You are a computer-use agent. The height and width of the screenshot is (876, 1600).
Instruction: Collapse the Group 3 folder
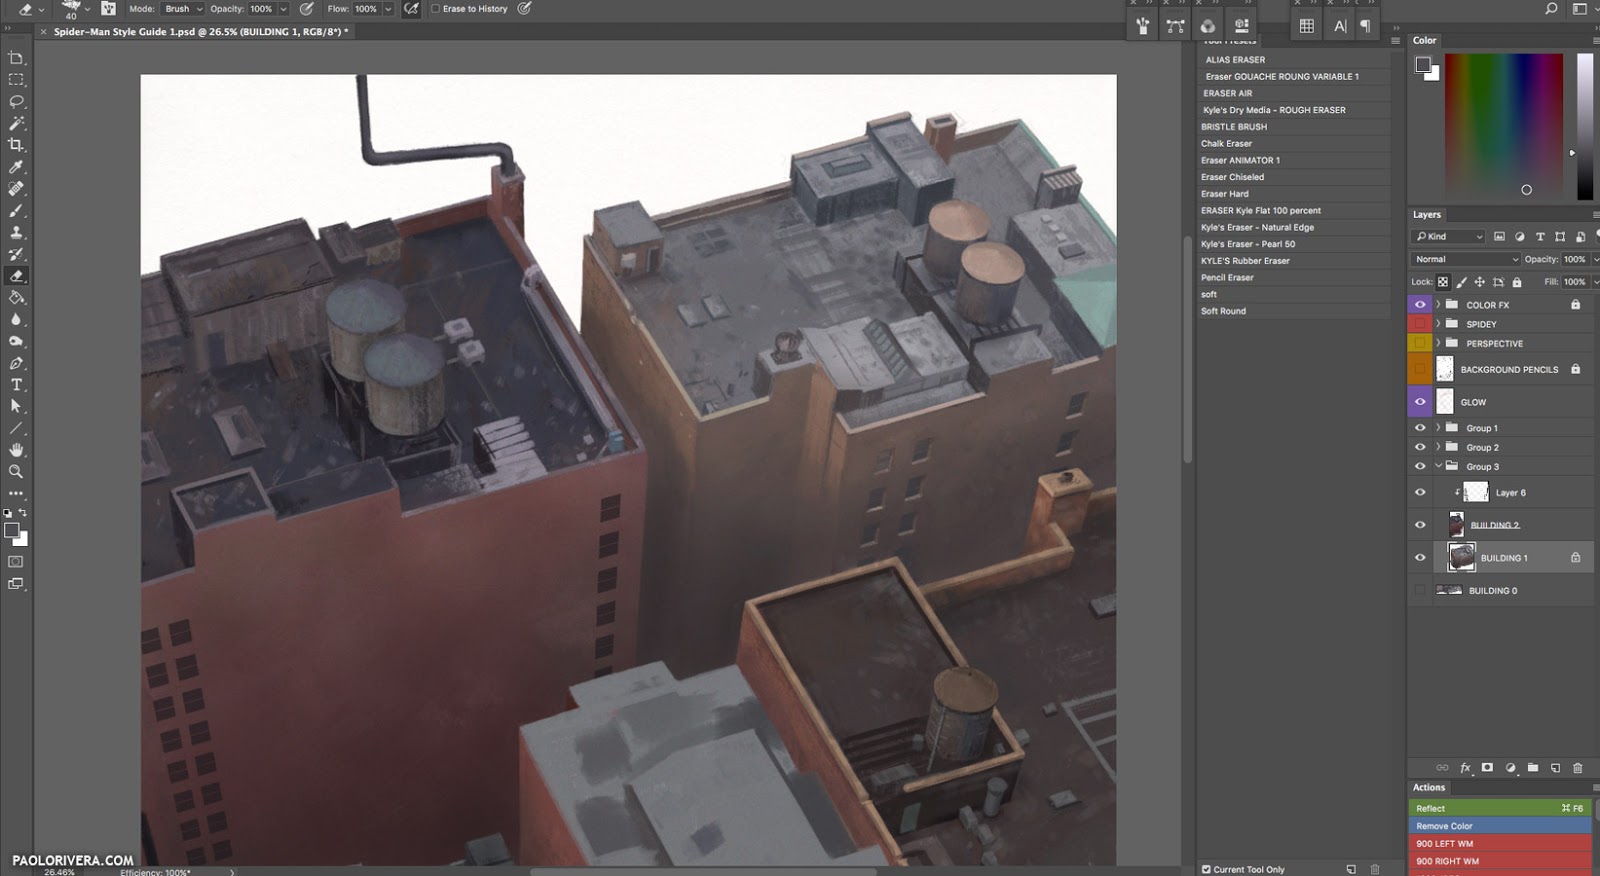click(x=1438, y=466)
